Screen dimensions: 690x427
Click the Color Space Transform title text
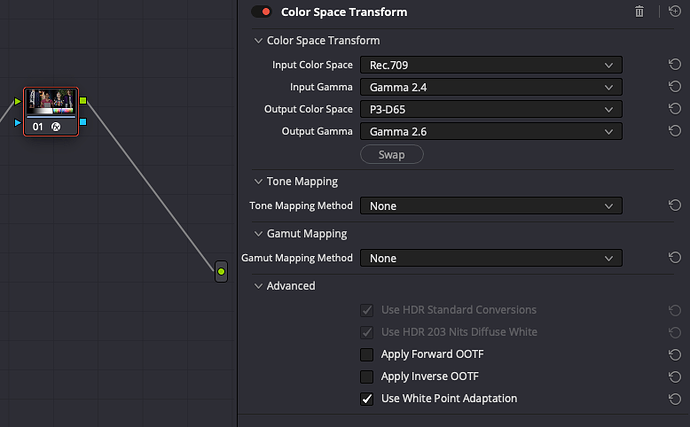[344, 12]
